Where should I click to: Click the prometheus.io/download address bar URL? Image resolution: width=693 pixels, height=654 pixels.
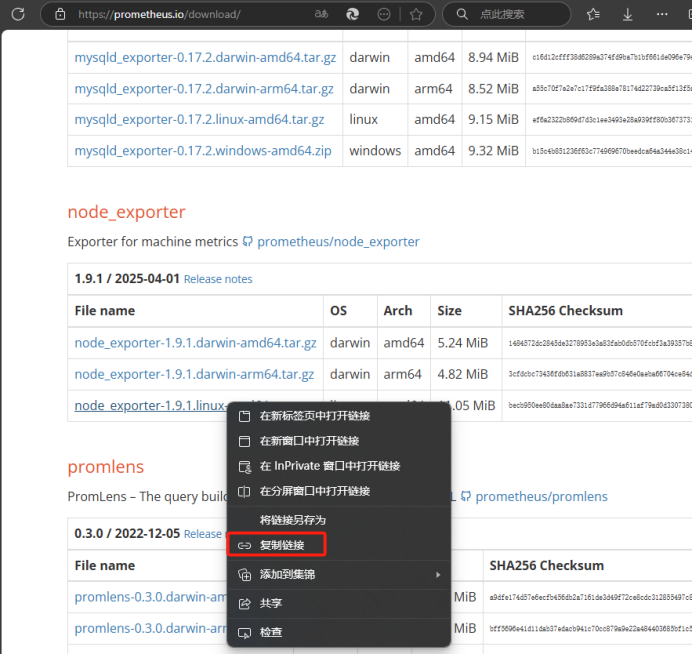(159, 14)
